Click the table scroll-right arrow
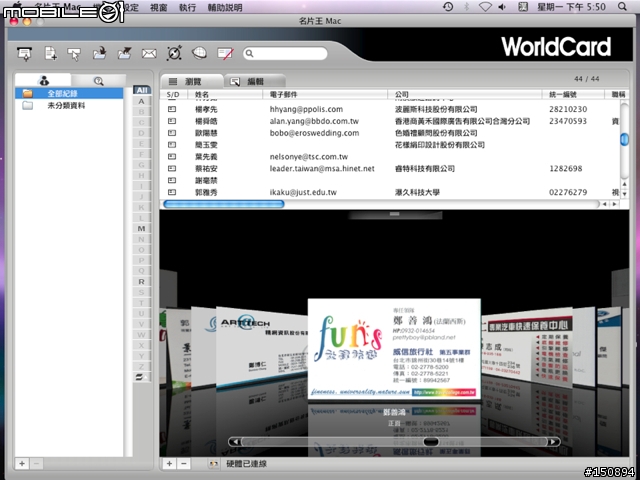Image resolution: width=640 pixels, height=480 pixels. point(614,204)
